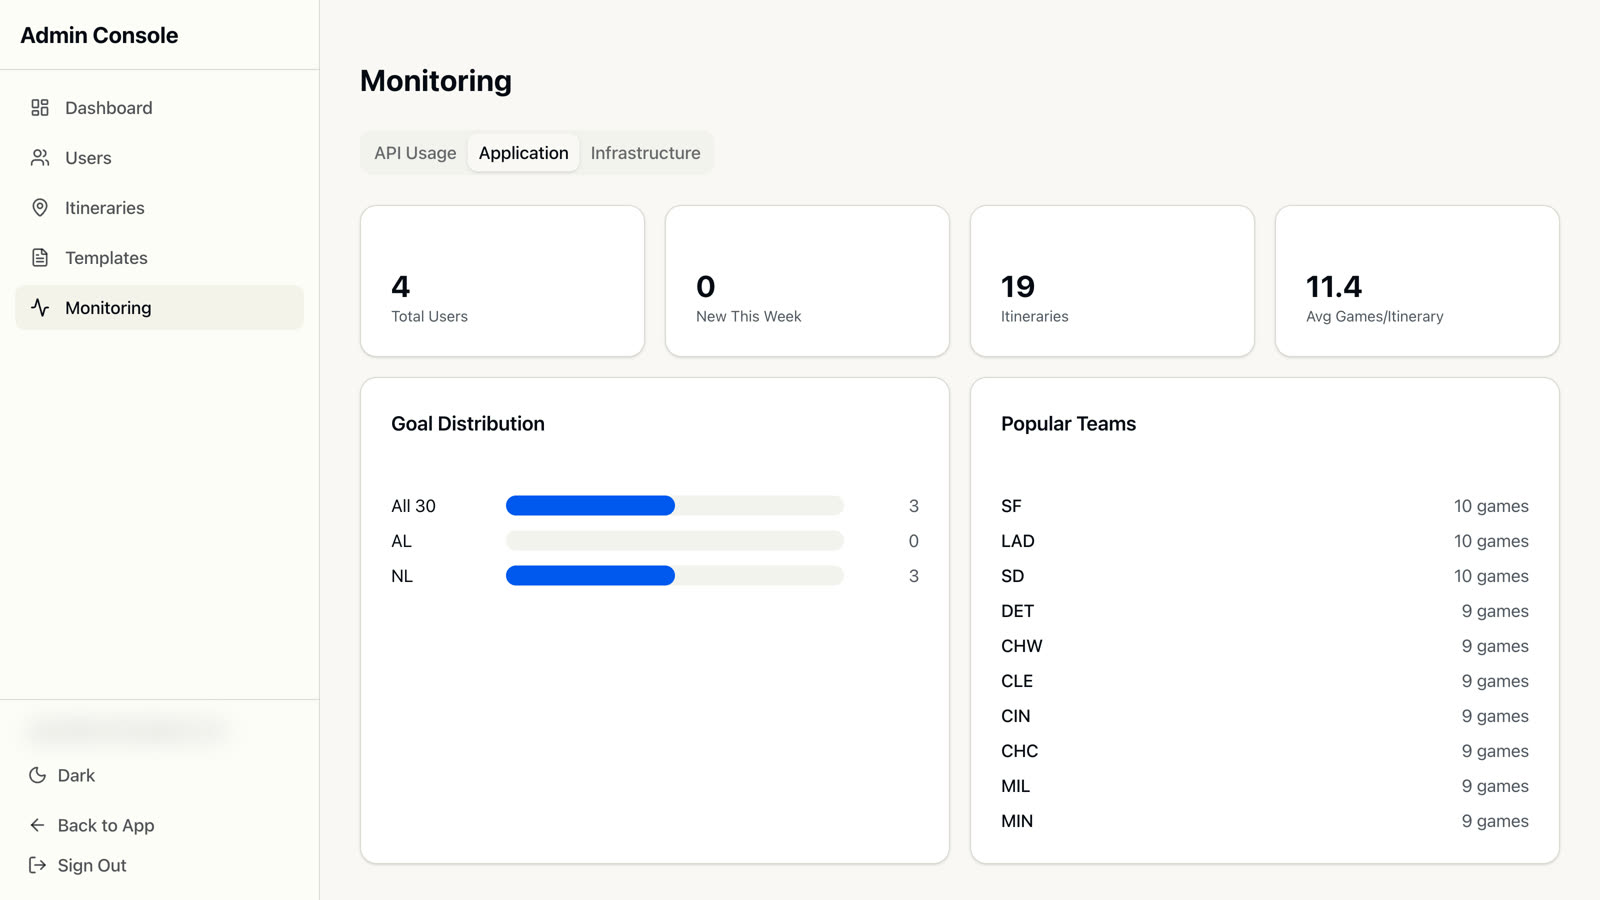Click the AL empty progress bar
Viewport: 1600px width, 900px height.
[x=675, y=541]
